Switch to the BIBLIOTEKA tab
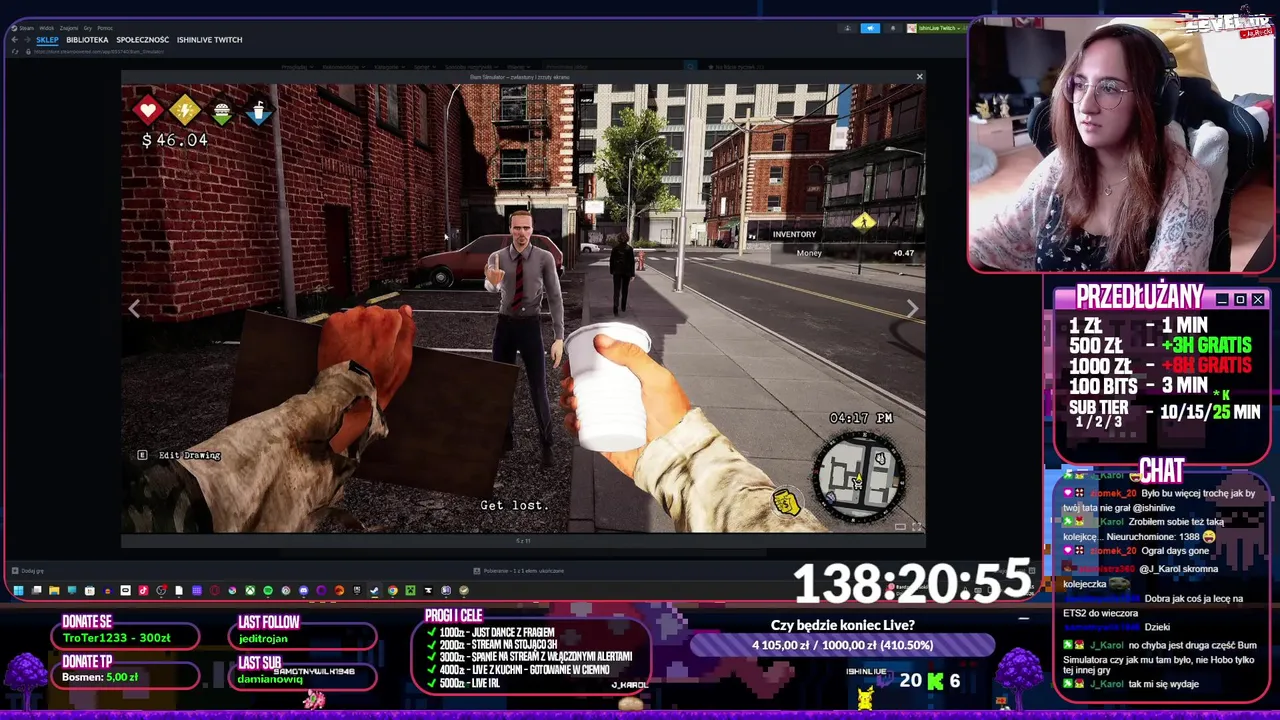 click(x=87, y=40)
